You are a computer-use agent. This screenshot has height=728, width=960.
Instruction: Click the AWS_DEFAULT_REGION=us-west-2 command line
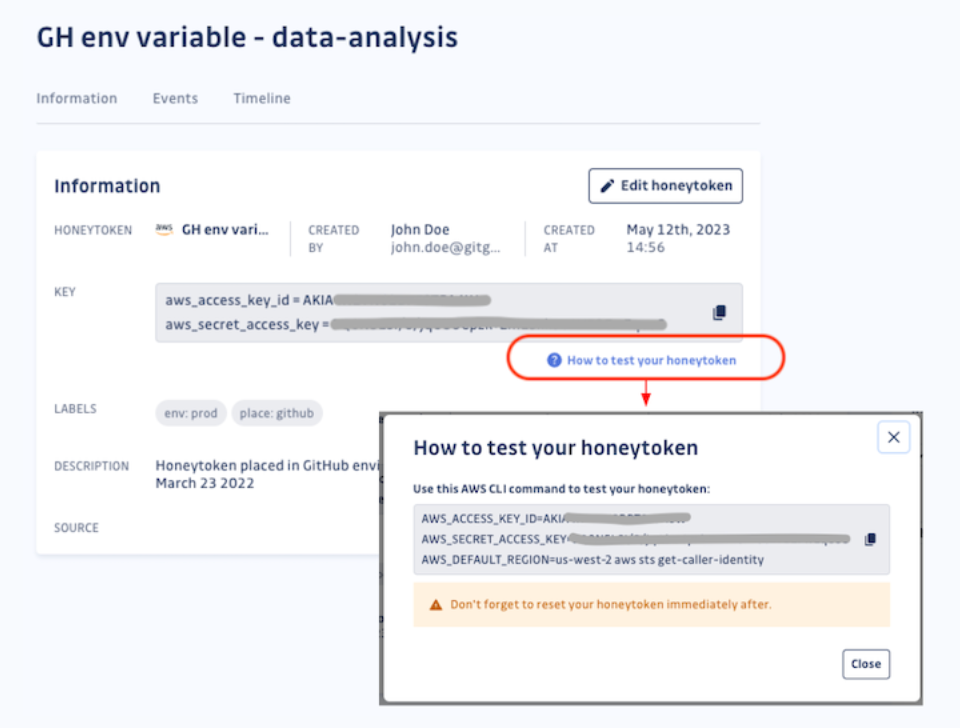(x=592, y=560)
